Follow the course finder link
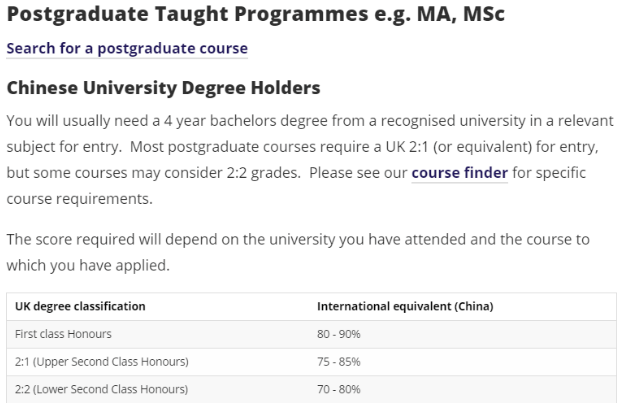Image resolution: width=619 pixels, height=403 pixels. click(x=460, y=173)
